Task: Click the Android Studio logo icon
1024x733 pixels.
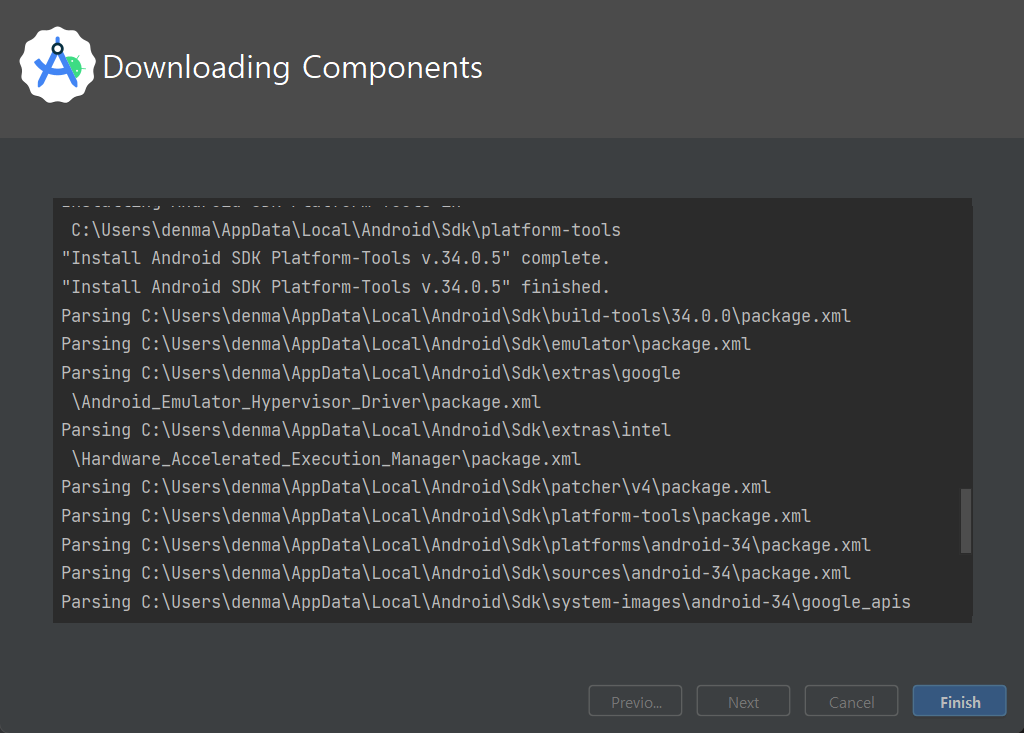Action: [x=57, y=65]
